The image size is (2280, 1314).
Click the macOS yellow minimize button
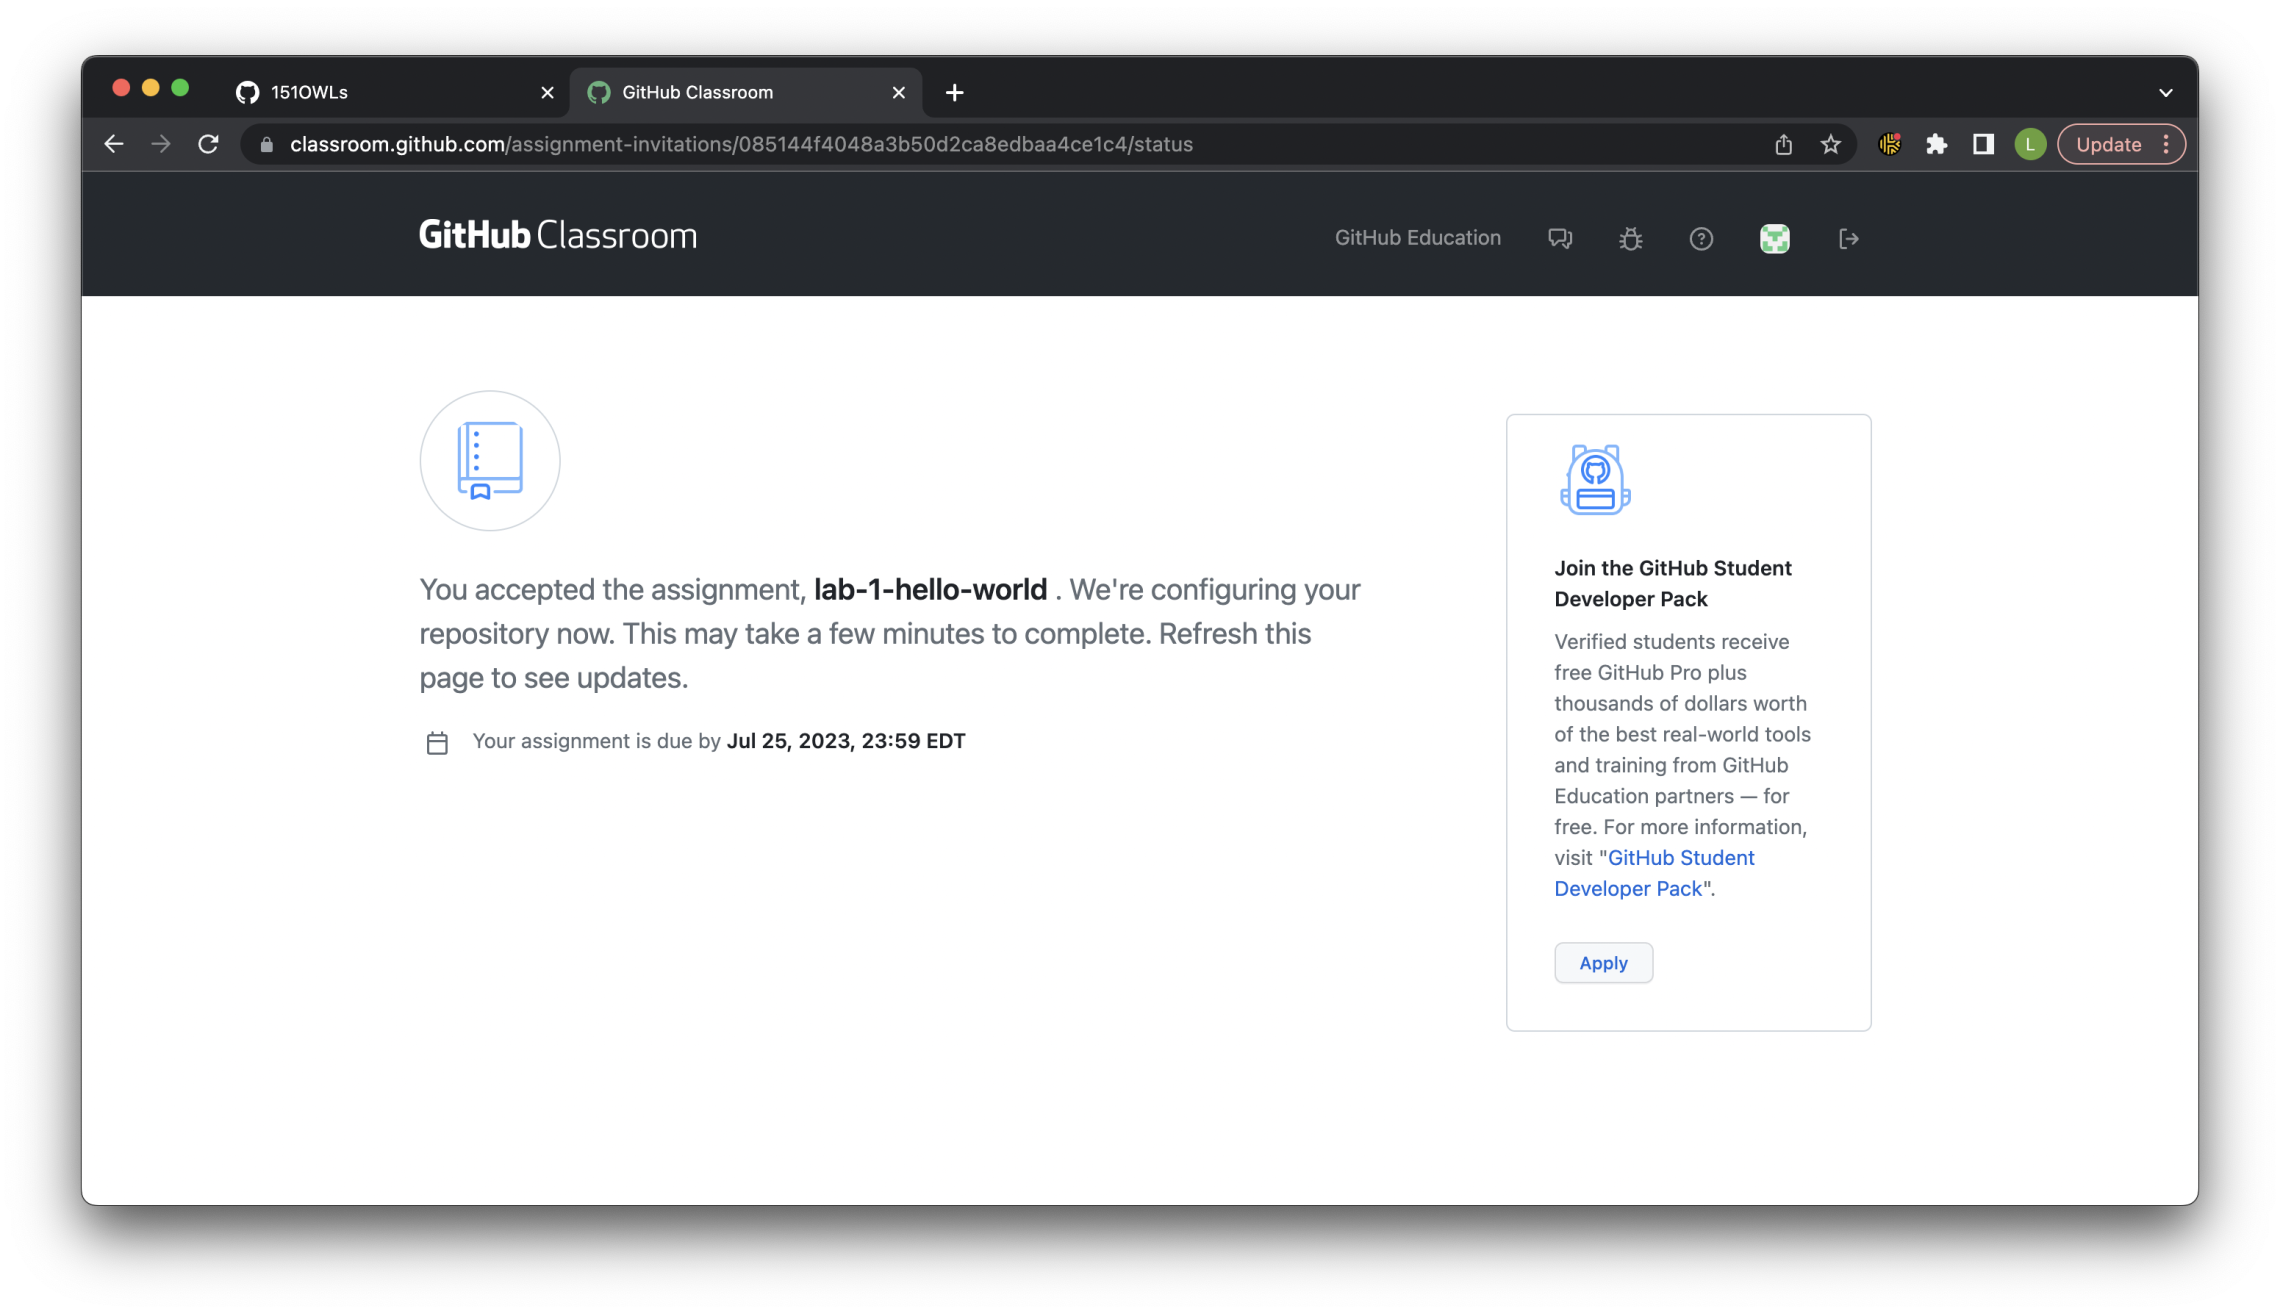click(151, 88)
